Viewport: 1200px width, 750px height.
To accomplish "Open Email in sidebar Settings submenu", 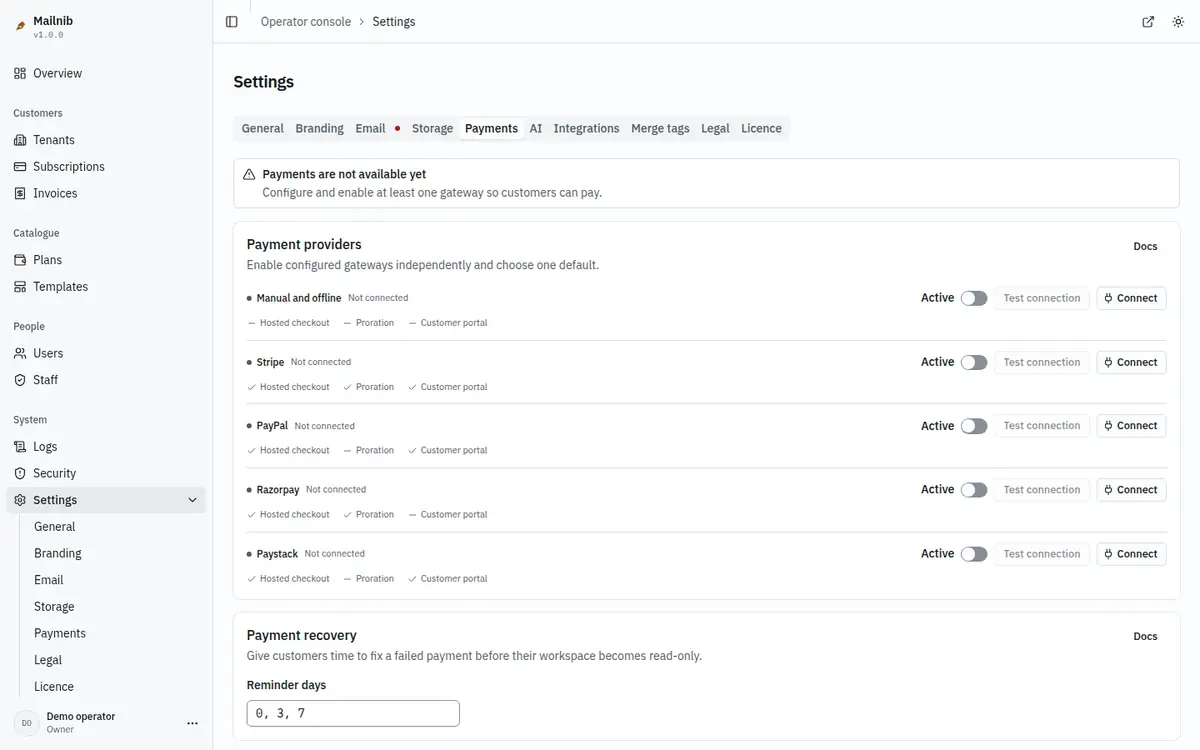I will pyautogui.click(x=49, y=580).
